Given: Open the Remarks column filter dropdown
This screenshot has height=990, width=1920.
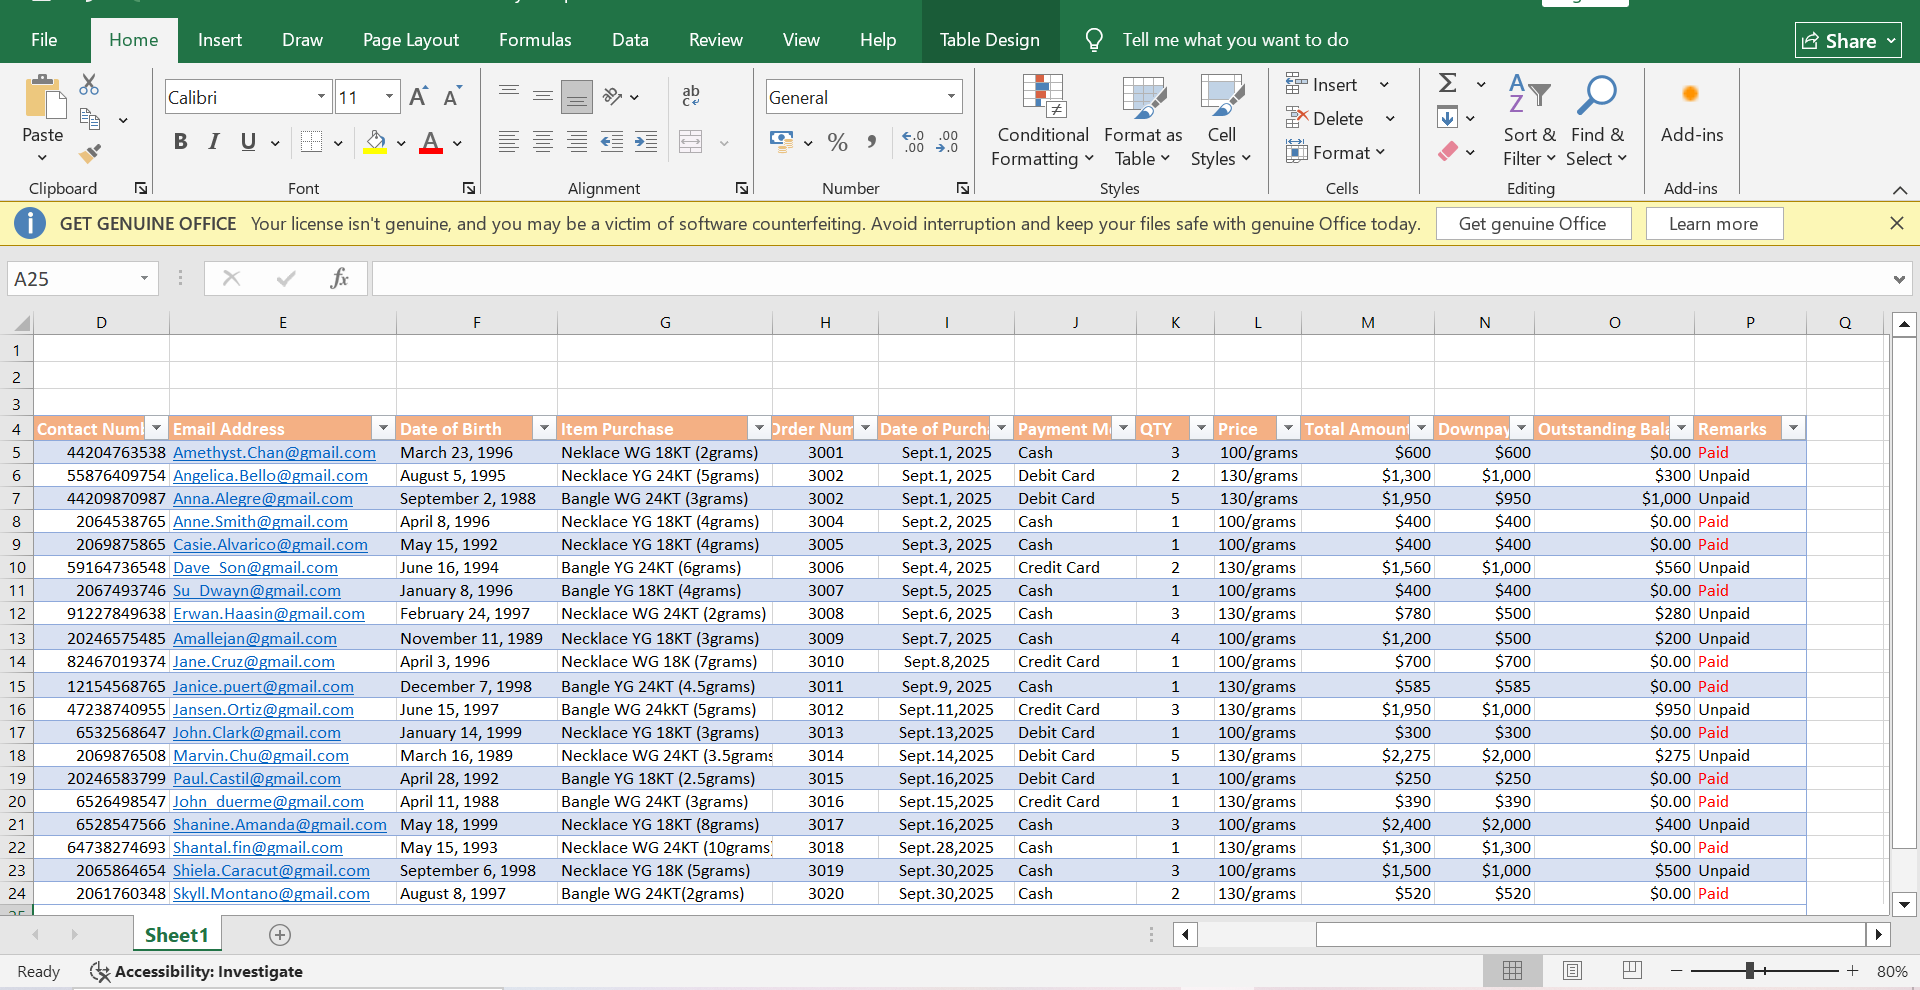Looking at the screenshot, I should pos(1793,428).
